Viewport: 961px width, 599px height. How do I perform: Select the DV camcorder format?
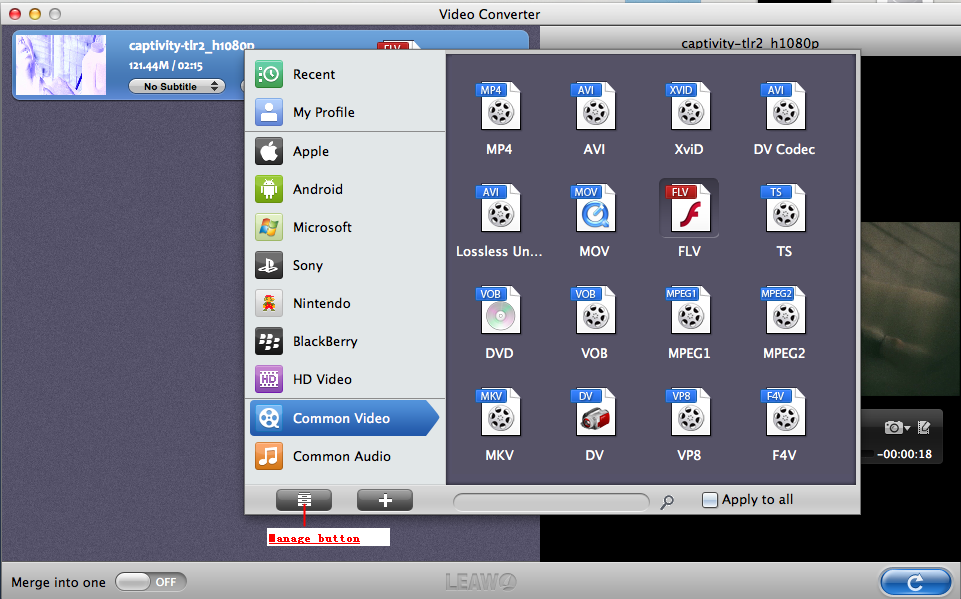click(594, 413)
